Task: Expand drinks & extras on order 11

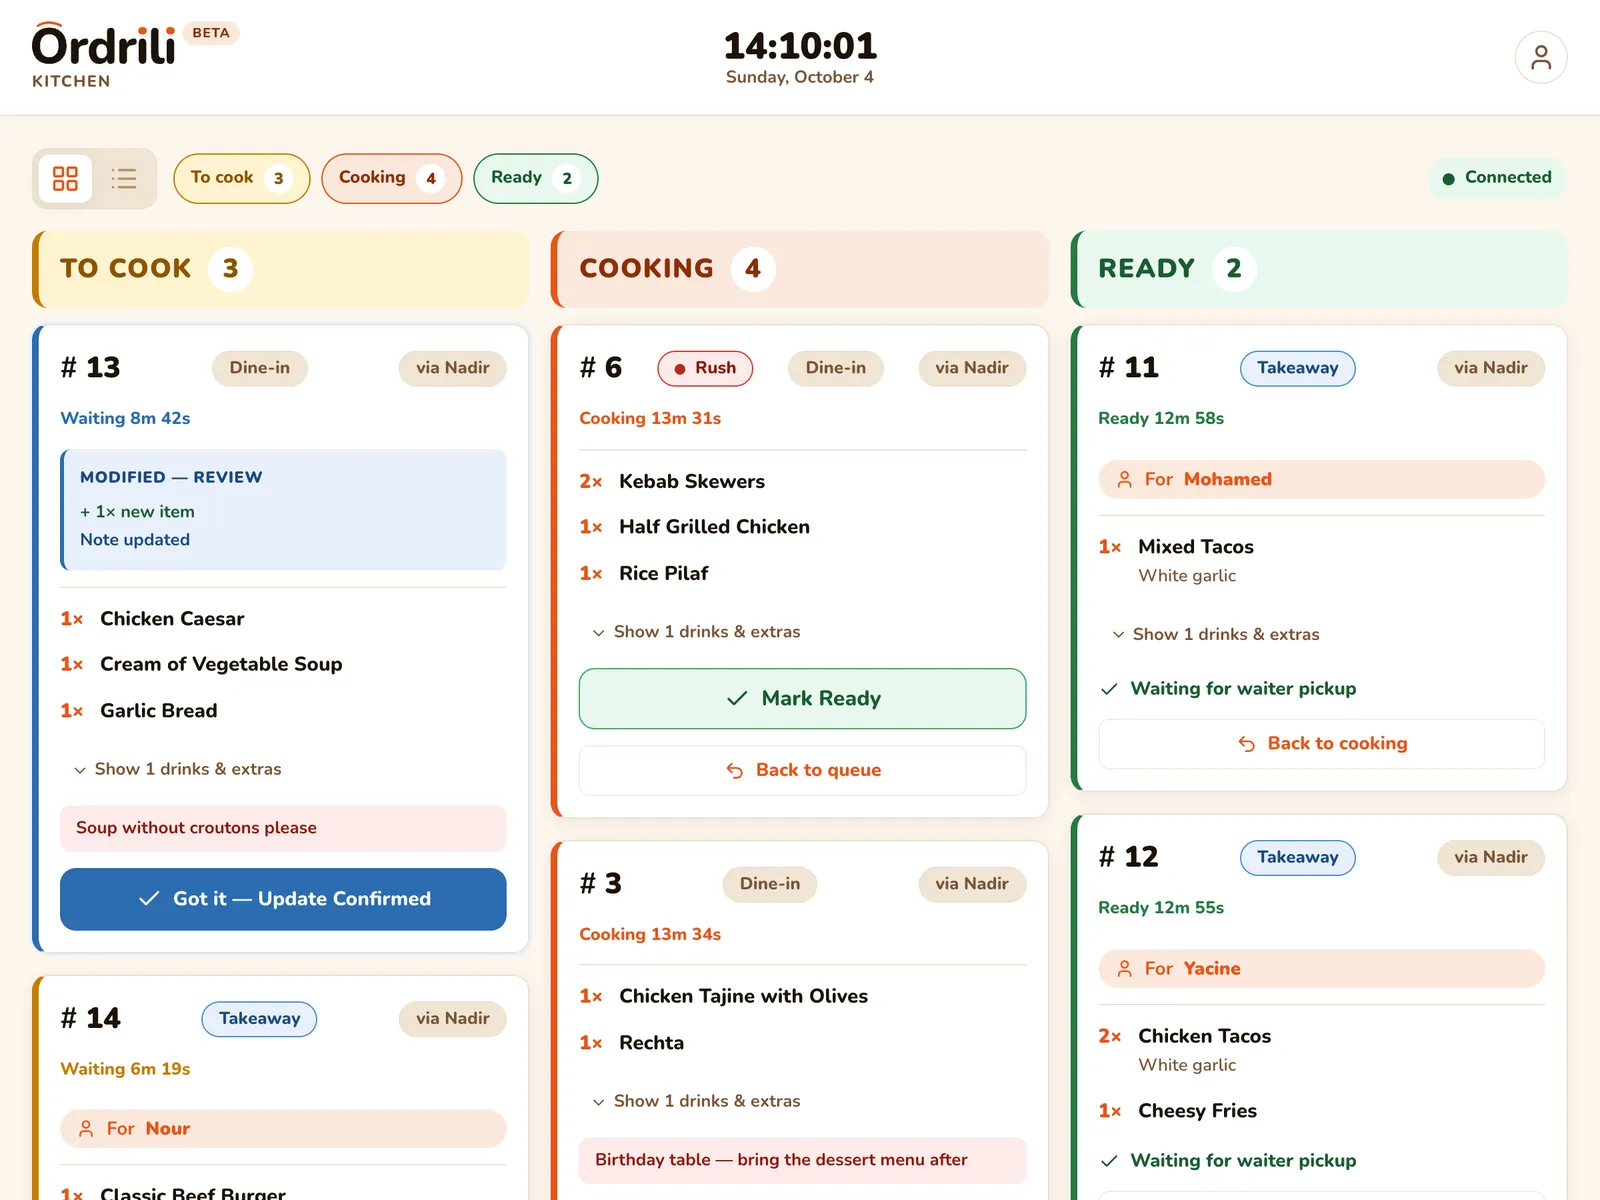Action: pyautogui.click(x=1216, y=634)
